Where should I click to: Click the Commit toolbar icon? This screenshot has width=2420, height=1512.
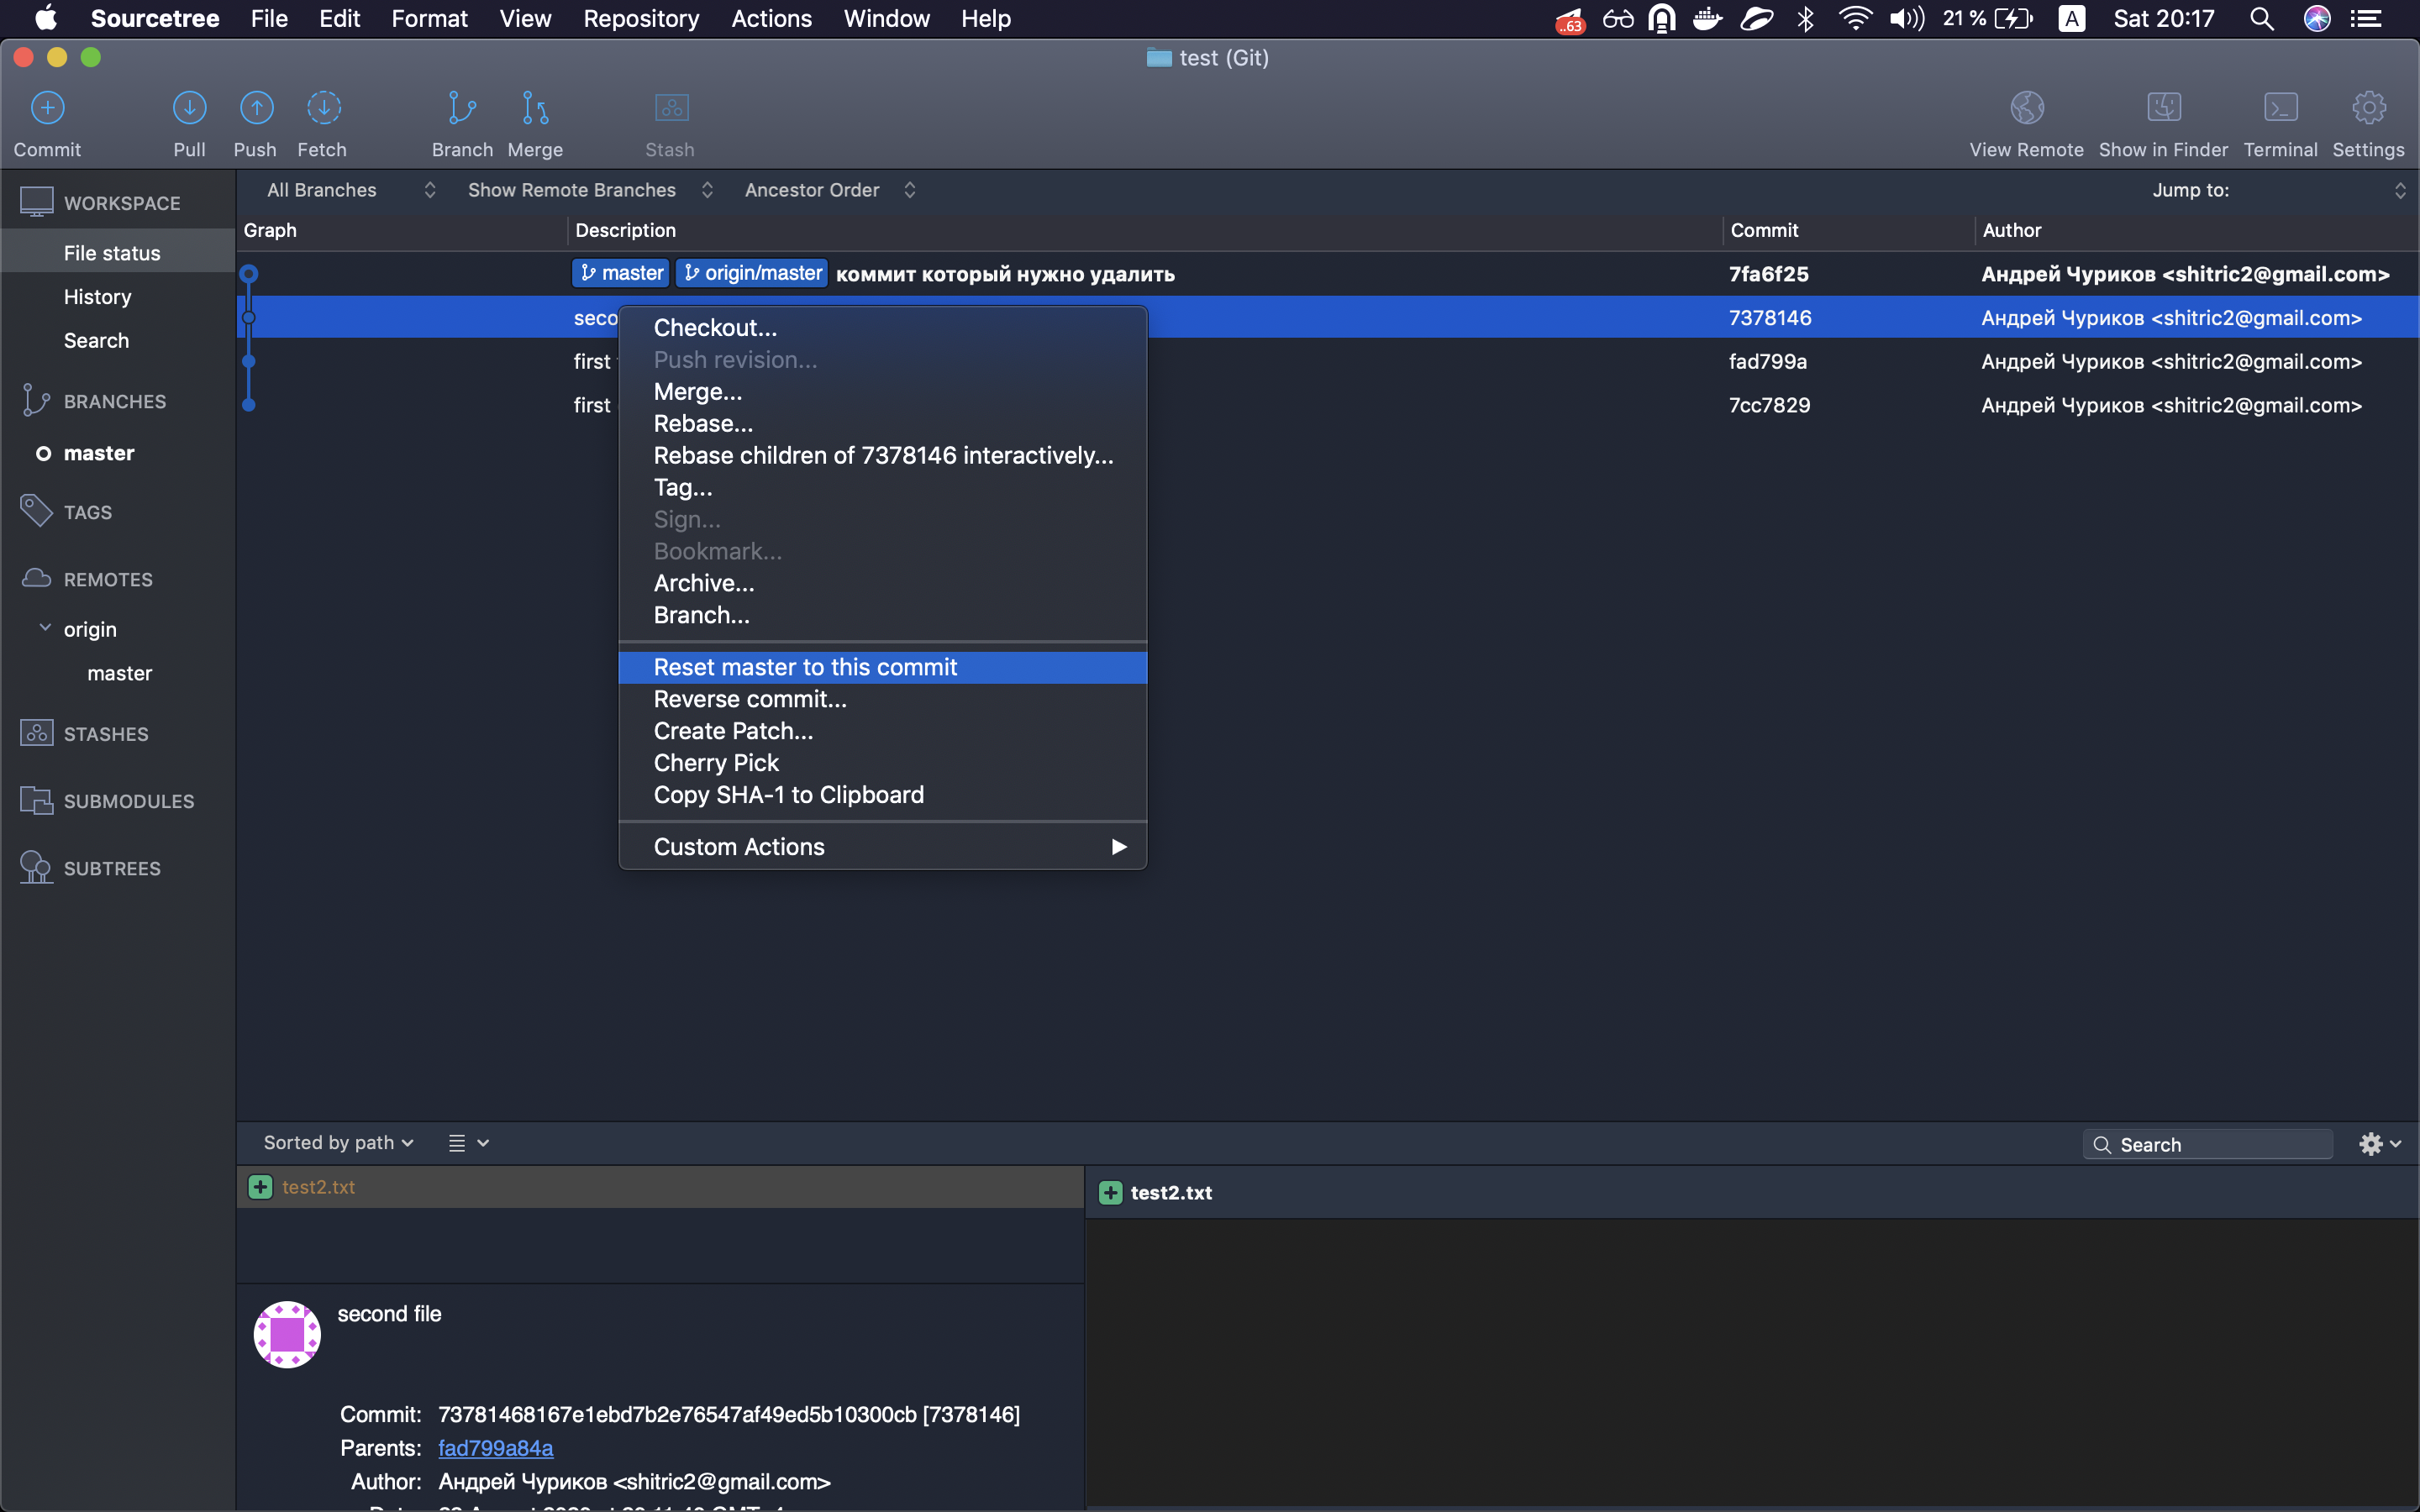click(47, 108)
